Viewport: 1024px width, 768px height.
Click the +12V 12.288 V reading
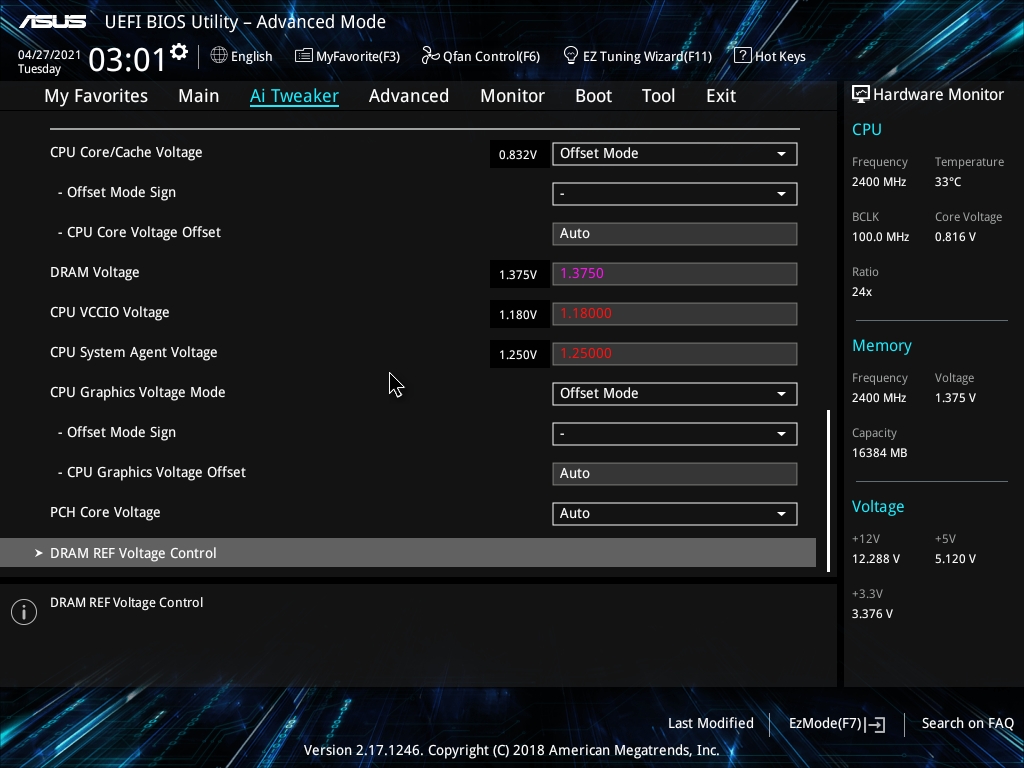876,559
